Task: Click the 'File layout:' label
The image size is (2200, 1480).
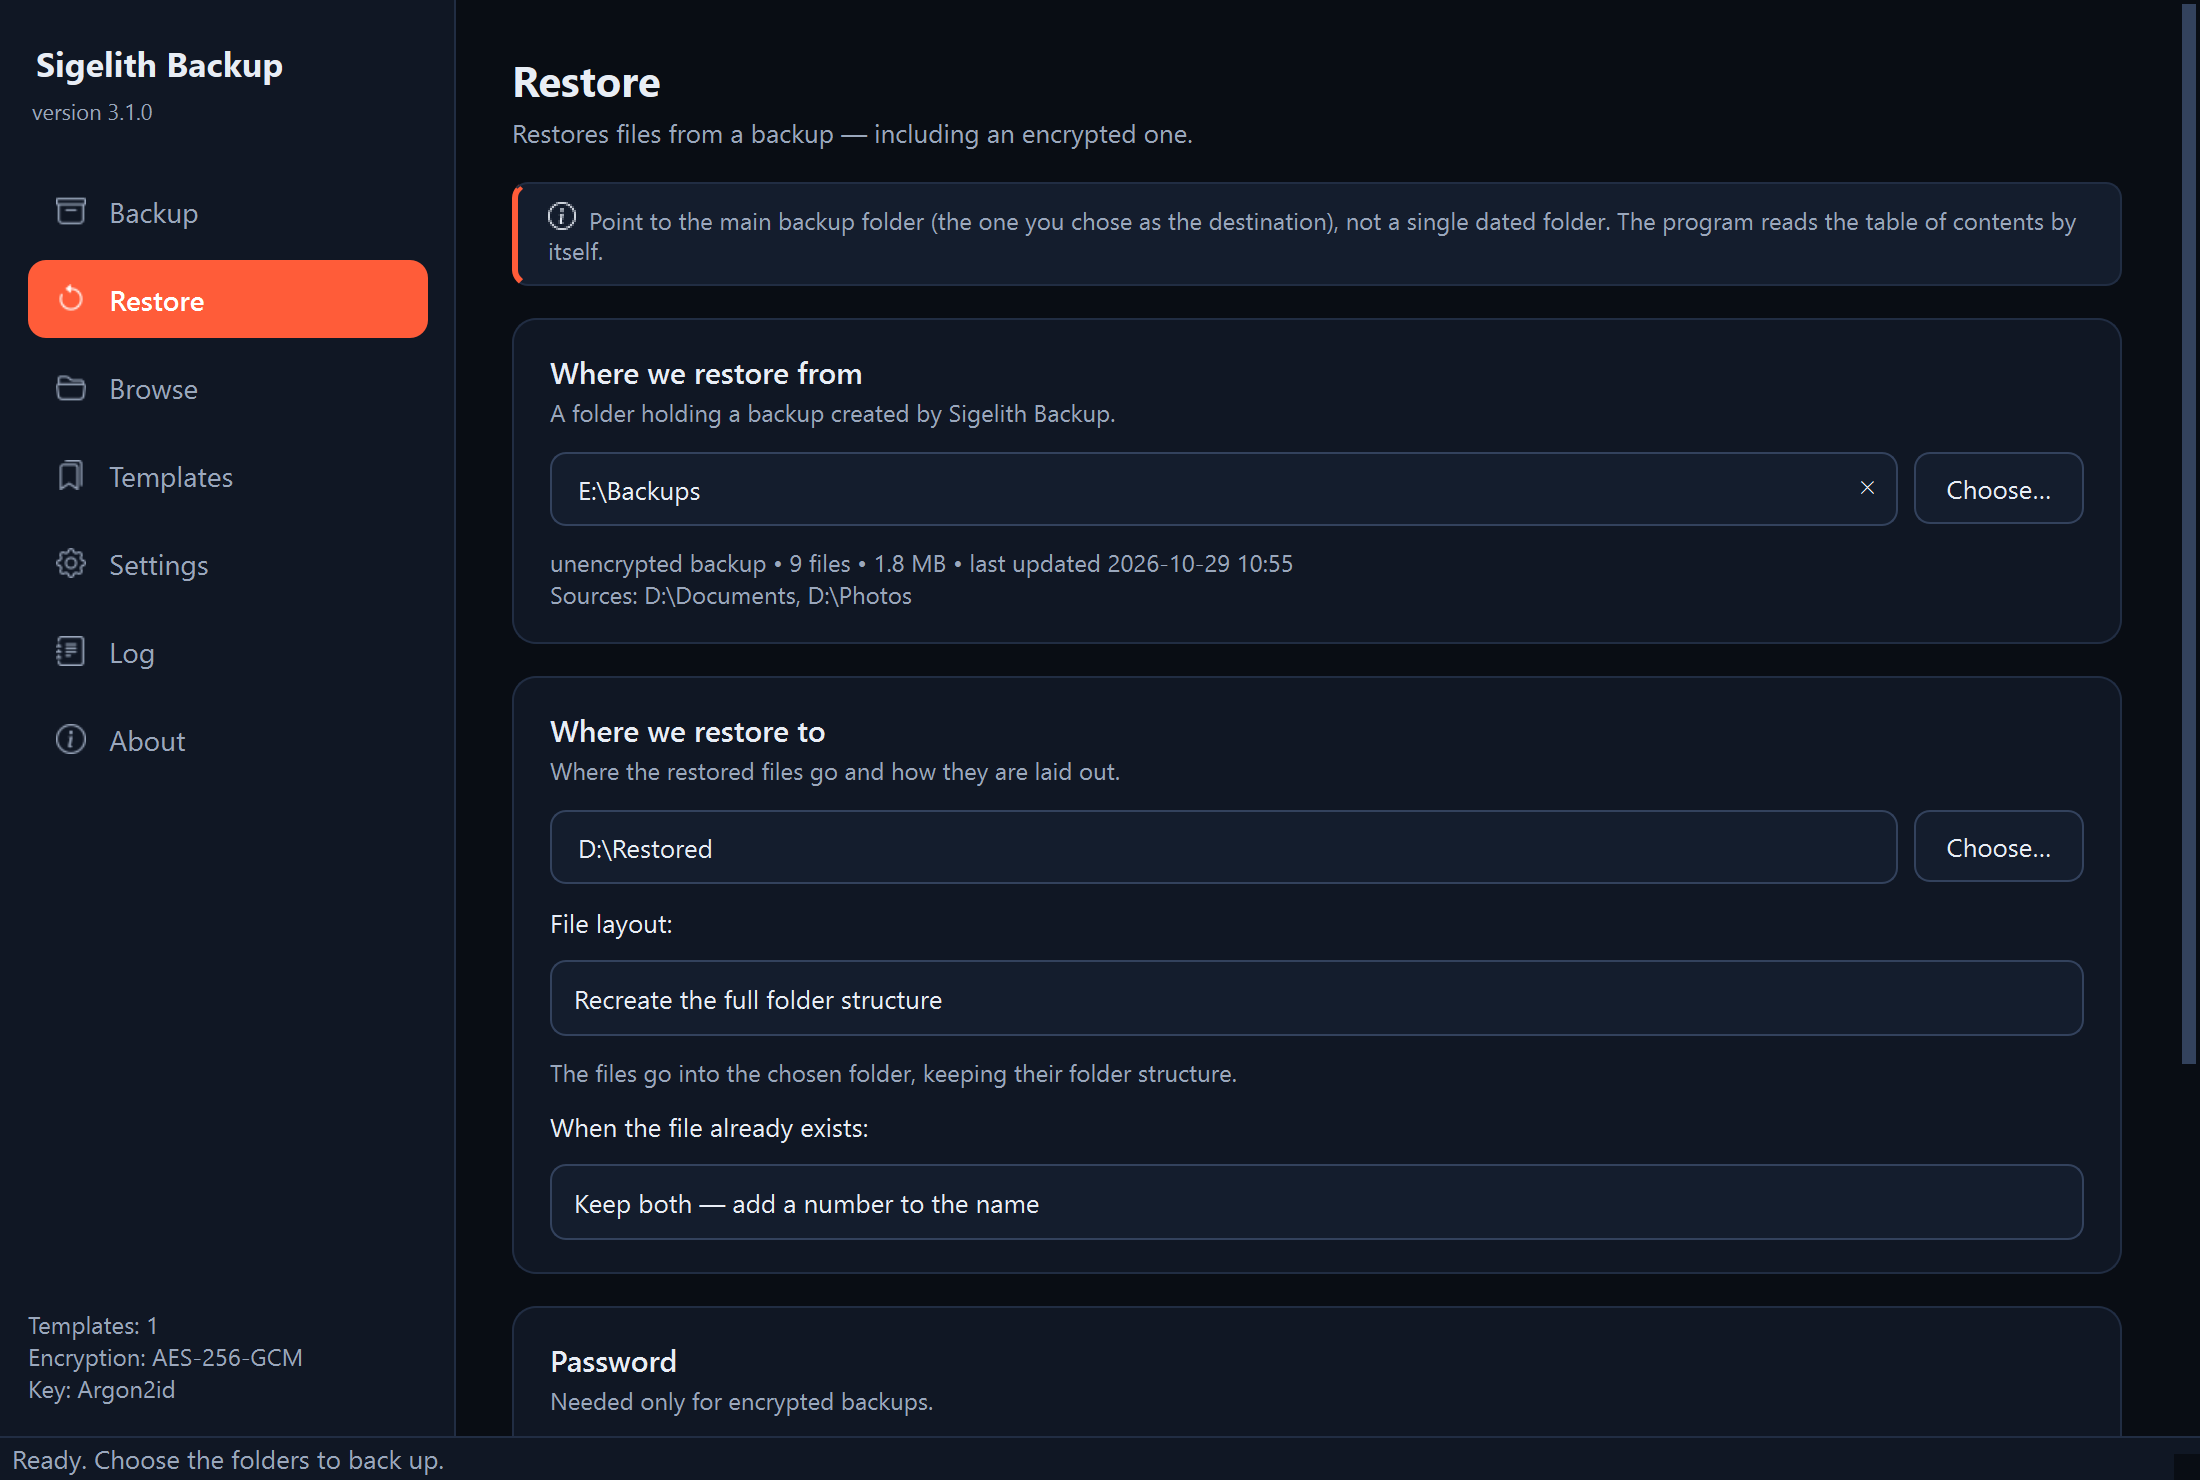Action: 611,925
